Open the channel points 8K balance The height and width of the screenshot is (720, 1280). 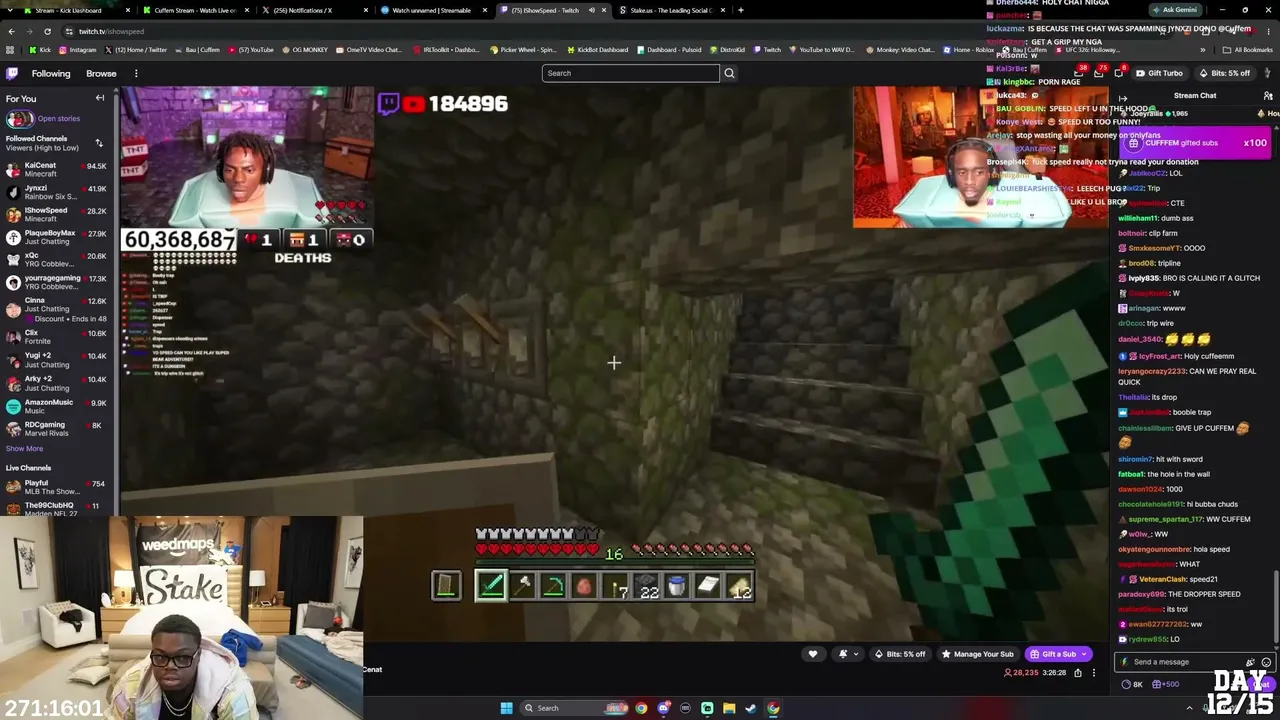1132,684
